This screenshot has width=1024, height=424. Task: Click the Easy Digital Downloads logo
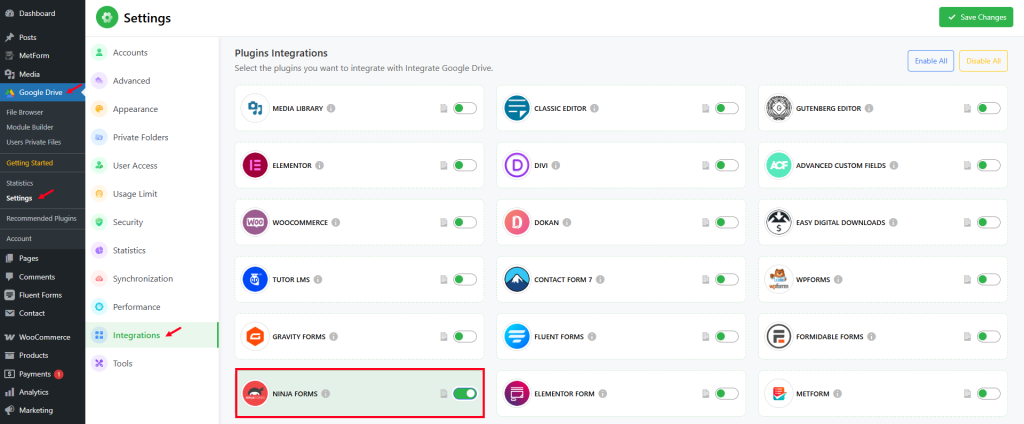pyautogui.click(x=778, y=222)
